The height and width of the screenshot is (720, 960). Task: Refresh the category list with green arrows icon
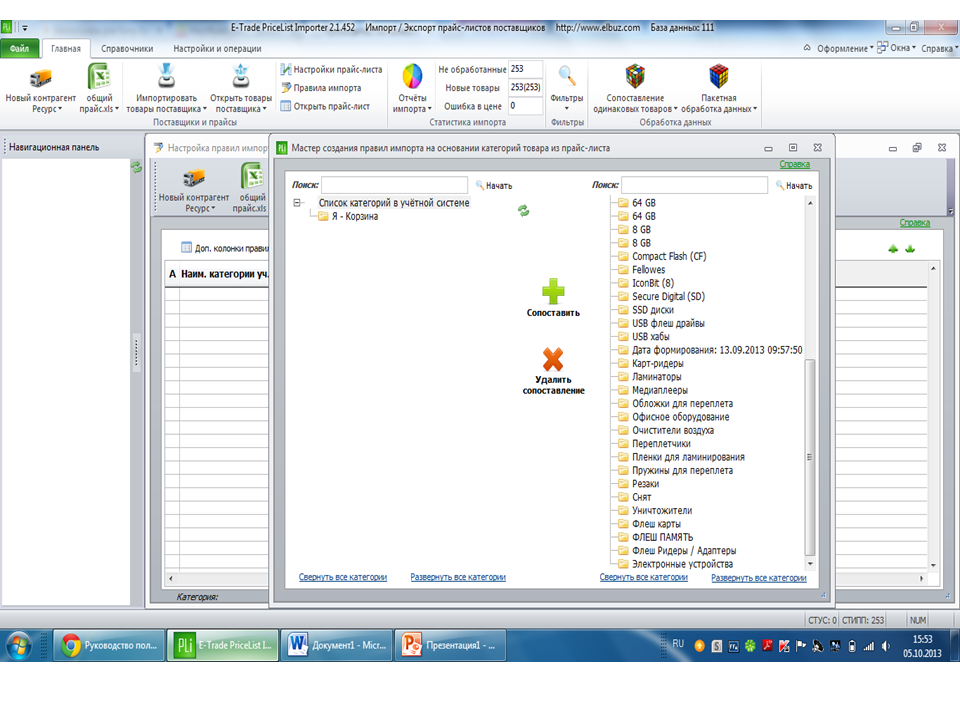click(x=523, y=211)
